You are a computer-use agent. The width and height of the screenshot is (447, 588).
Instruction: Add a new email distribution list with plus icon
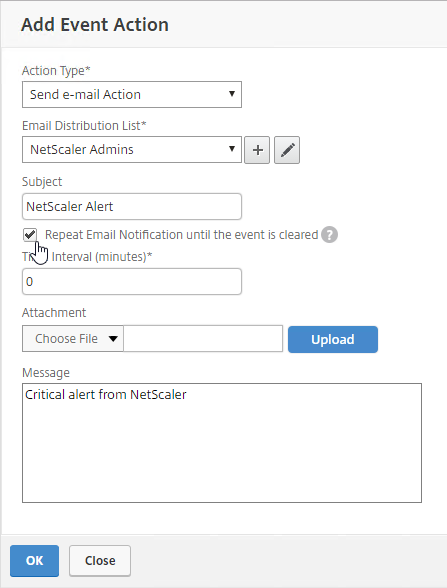tap(257, 150)
